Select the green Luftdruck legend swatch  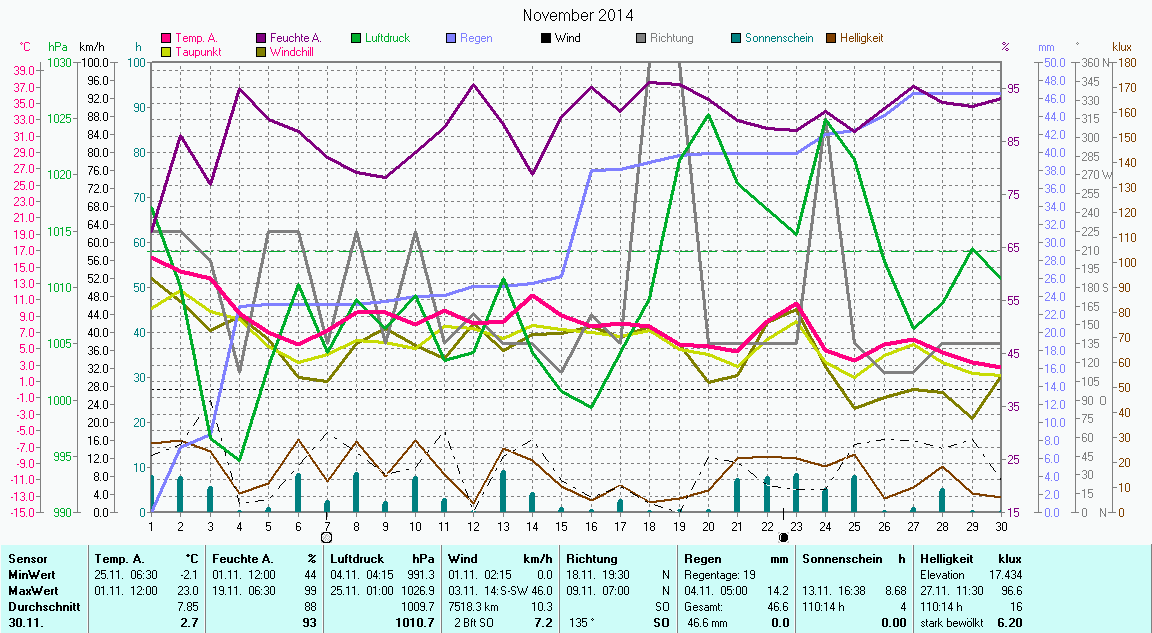click(355, 38)
